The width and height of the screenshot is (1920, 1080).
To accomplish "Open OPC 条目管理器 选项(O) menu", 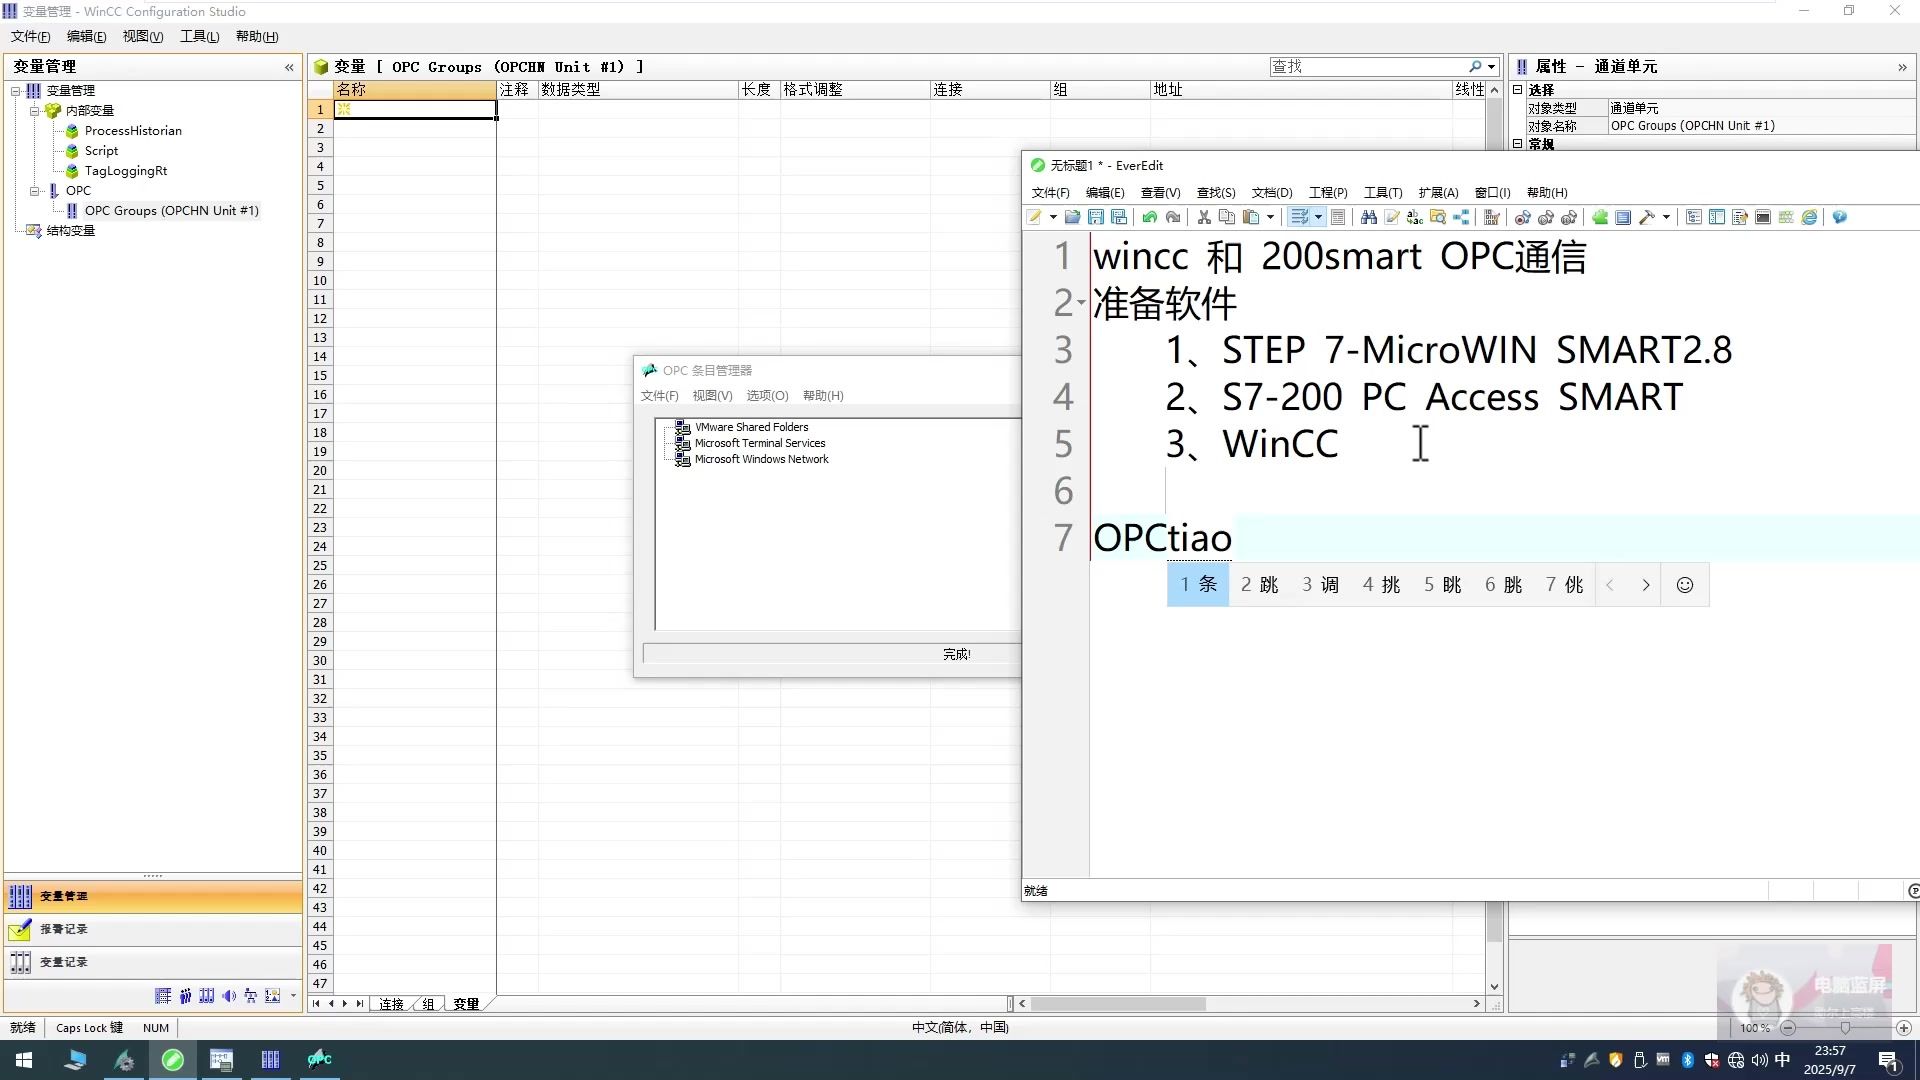I will [767, 396].
